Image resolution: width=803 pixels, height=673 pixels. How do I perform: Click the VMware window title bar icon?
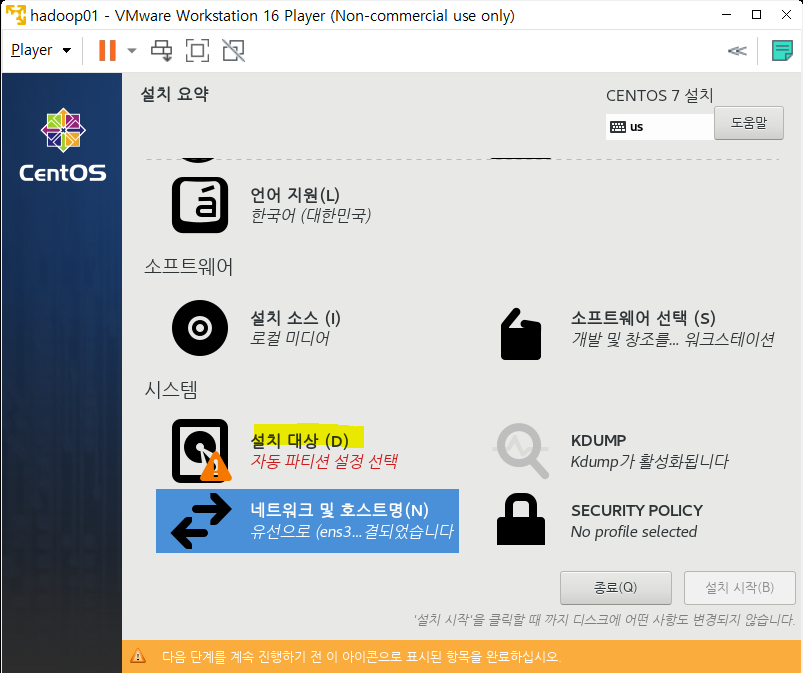click(16, 15)
